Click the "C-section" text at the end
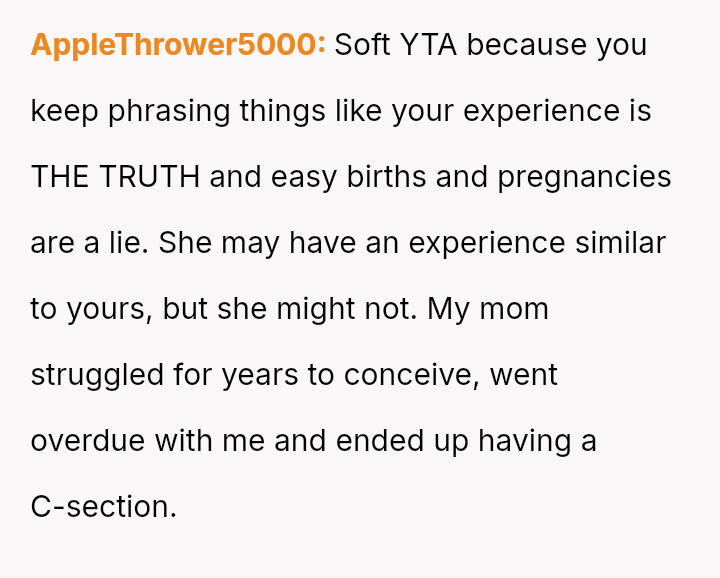 (x=103, y=507)
